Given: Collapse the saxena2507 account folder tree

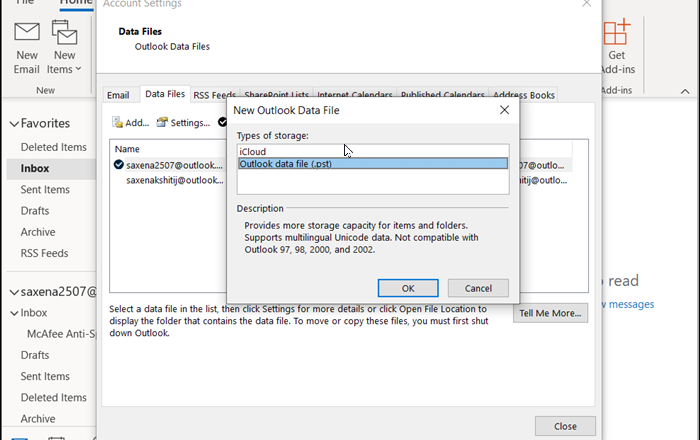Looking at the screenshot, I should (x=14, y=292).
